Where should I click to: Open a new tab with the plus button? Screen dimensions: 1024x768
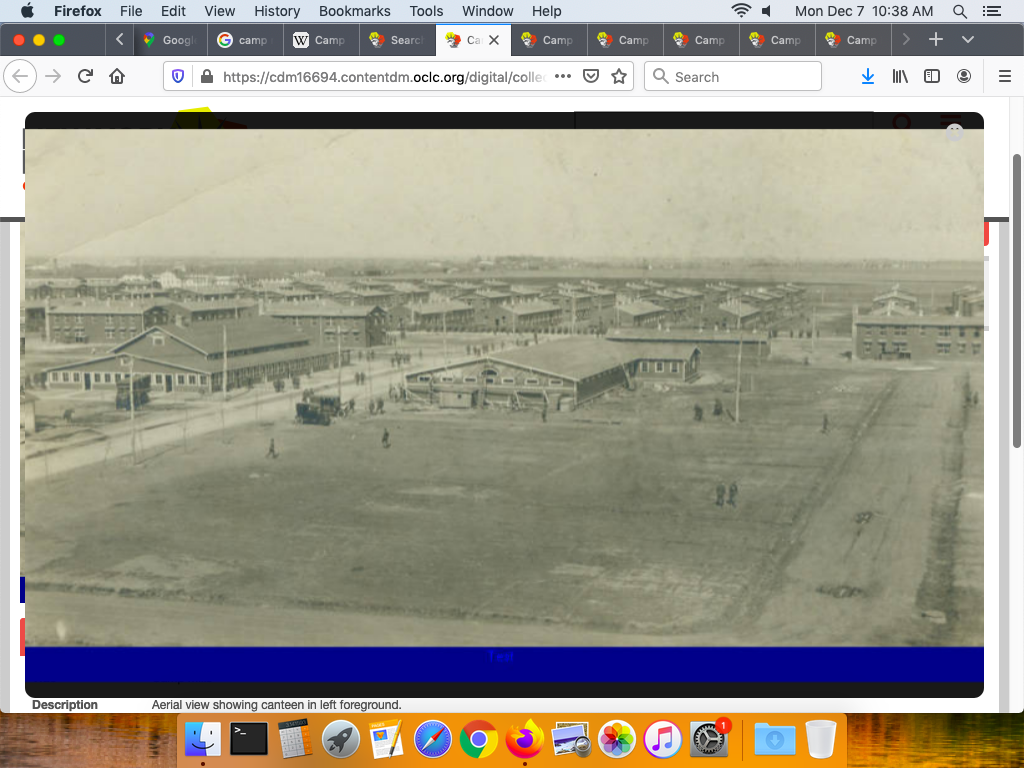936,40
